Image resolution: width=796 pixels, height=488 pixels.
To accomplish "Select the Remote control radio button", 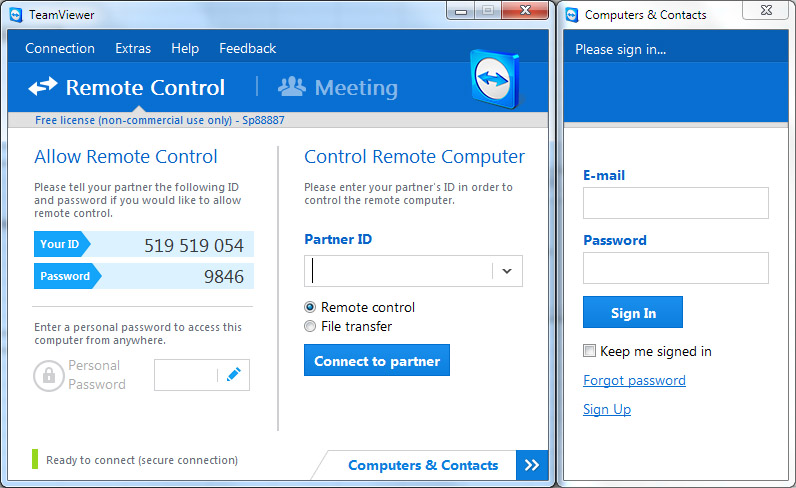I will (x=310, y=307).
